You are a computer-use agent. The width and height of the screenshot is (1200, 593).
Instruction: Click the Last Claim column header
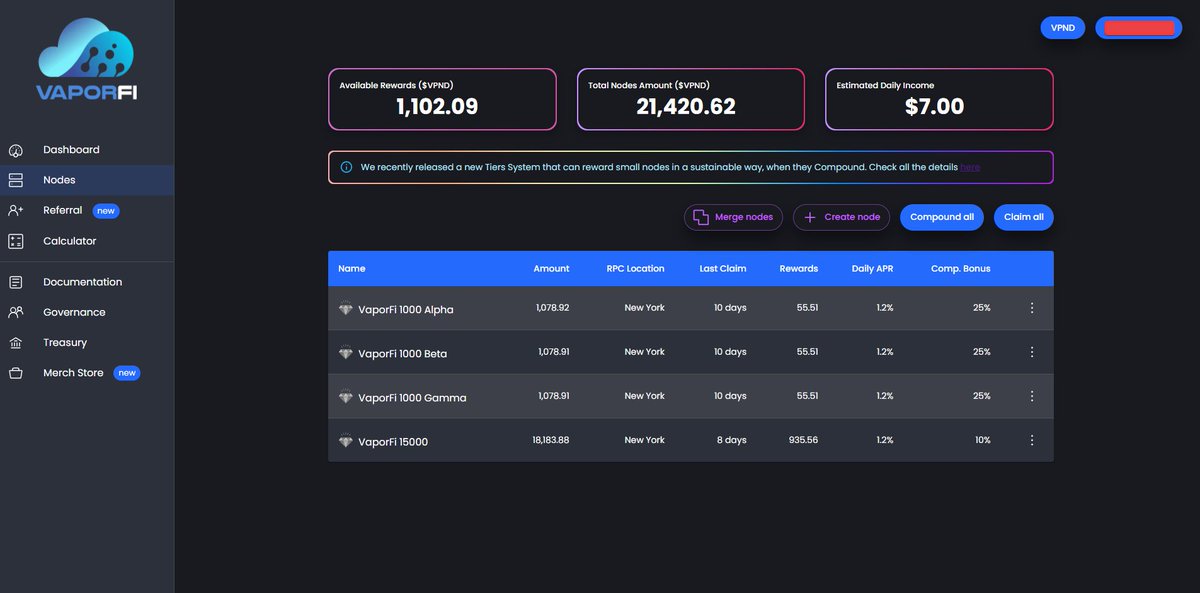(722, 269)
